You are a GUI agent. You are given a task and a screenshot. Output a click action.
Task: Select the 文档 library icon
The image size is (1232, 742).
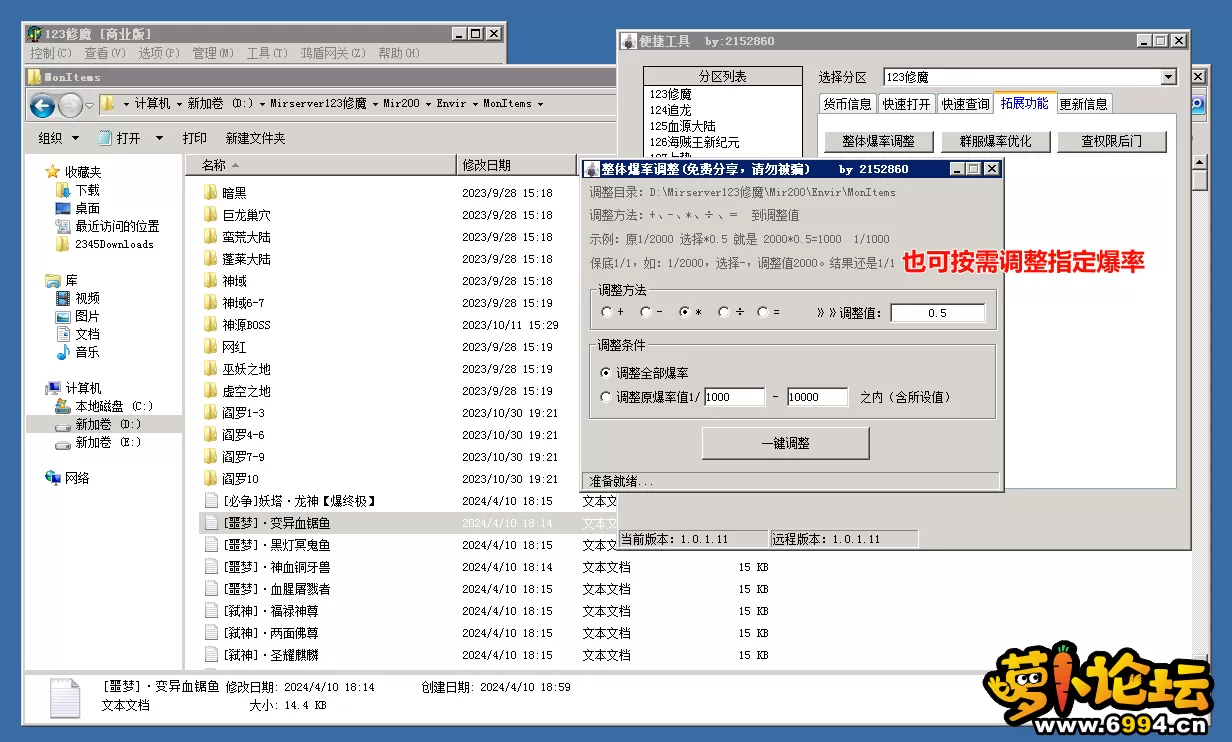(63, 334)
